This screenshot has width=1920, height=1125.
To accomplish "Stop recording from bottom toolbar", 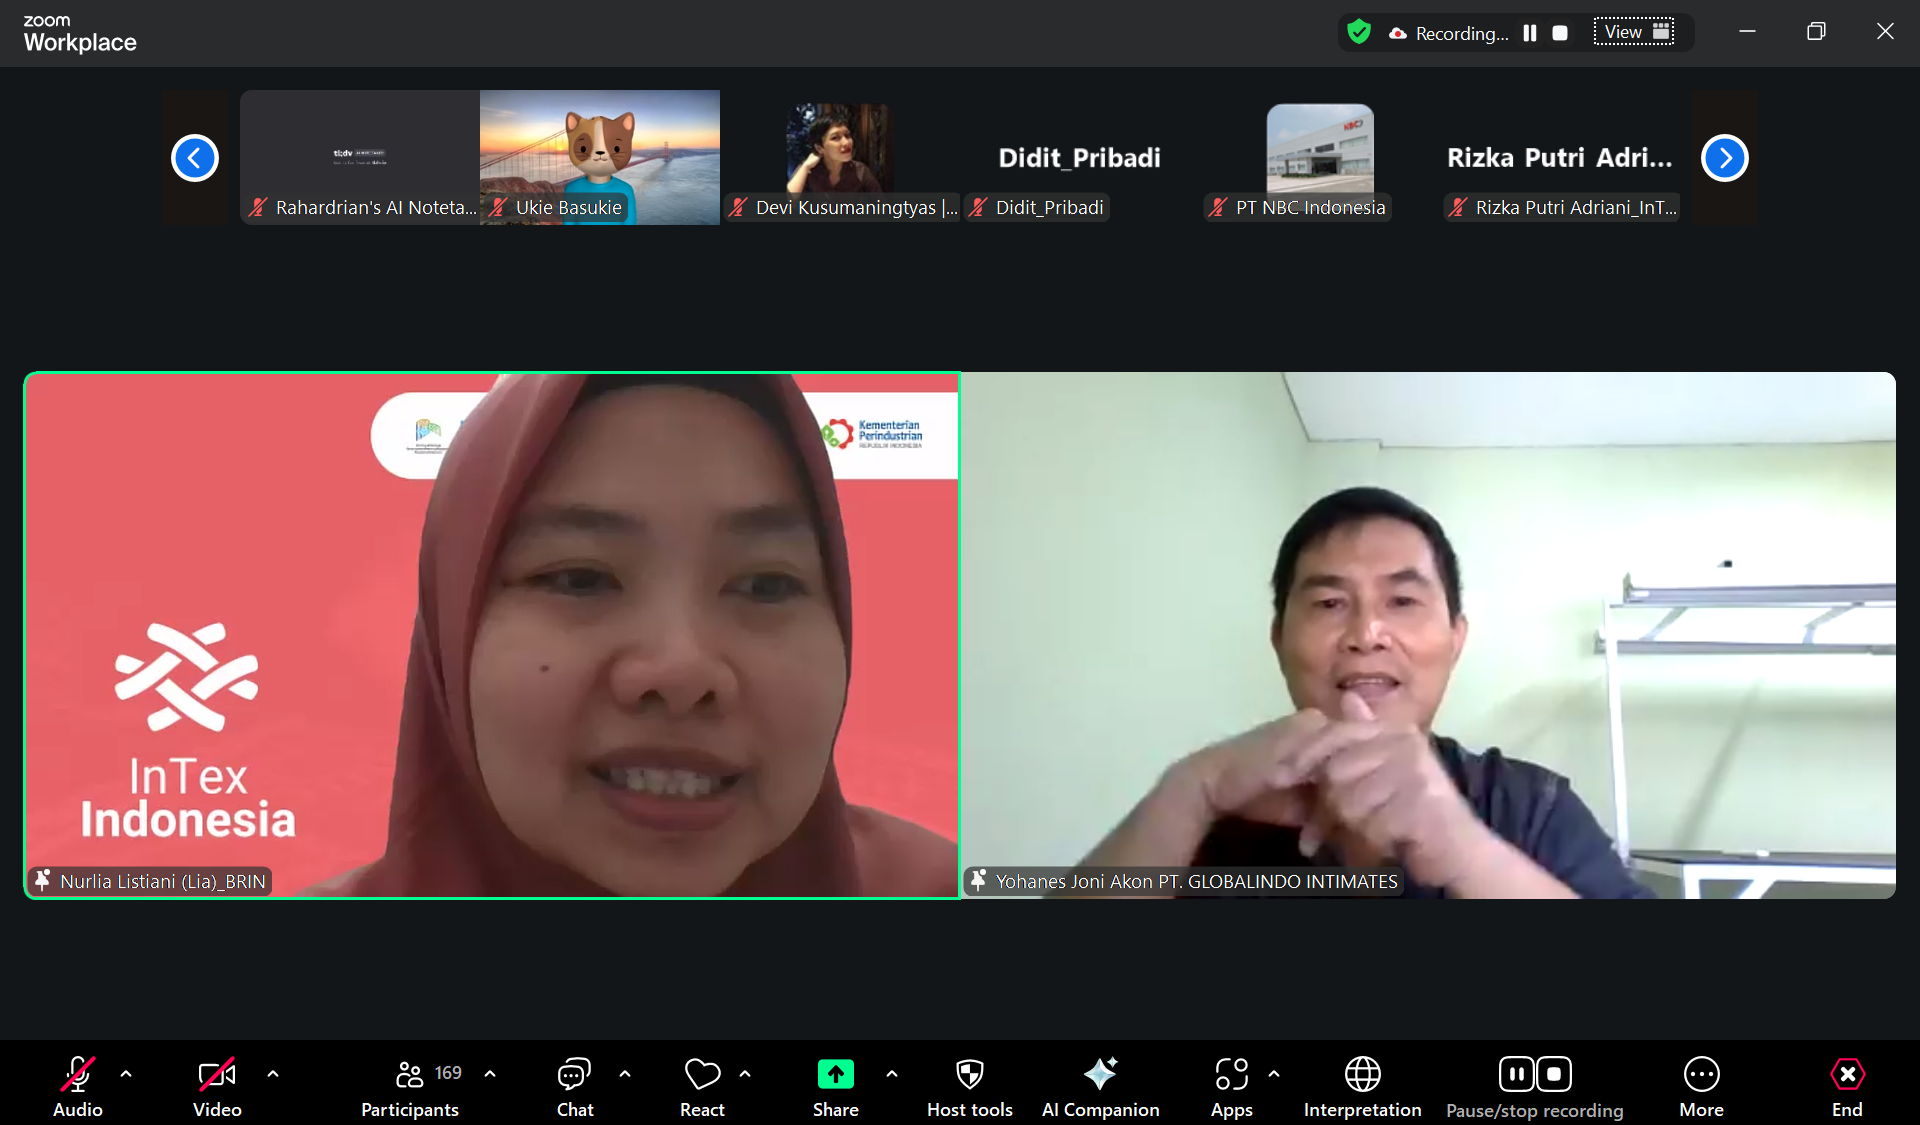I will [x=1554, y=1075].
